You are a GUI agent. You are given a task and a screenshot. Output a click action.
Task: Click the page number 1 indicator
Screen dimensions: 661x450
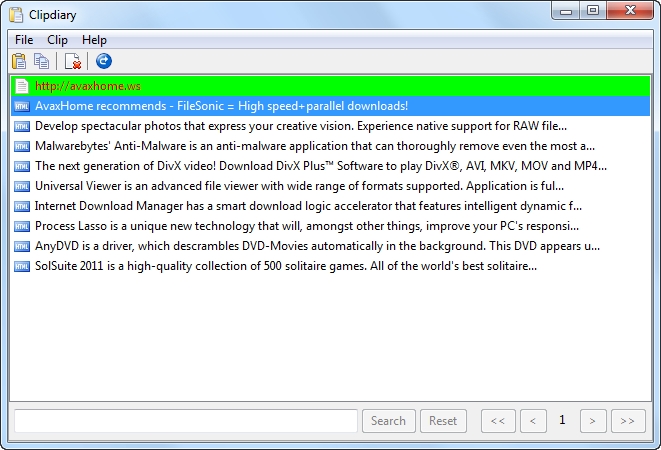562,420
